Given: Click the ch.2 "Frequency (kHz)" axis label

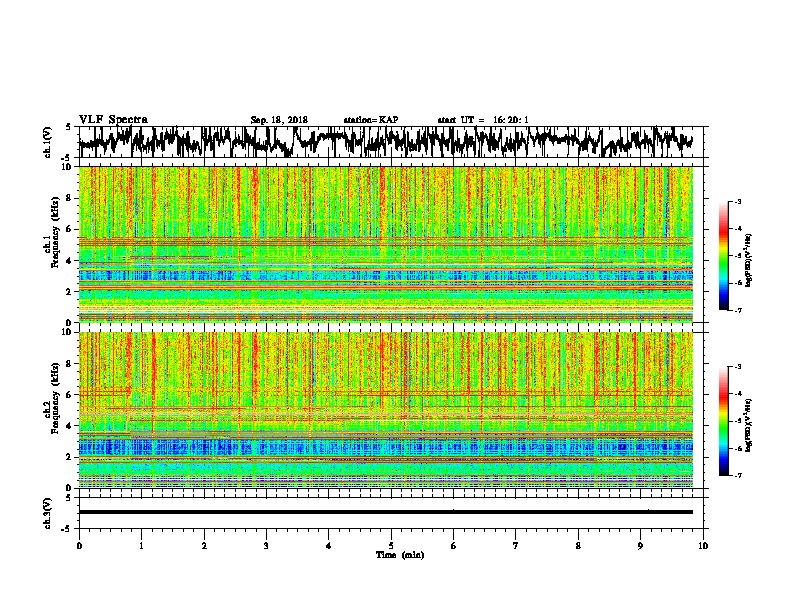Looking at the screenshot, I should click(55, 398).
